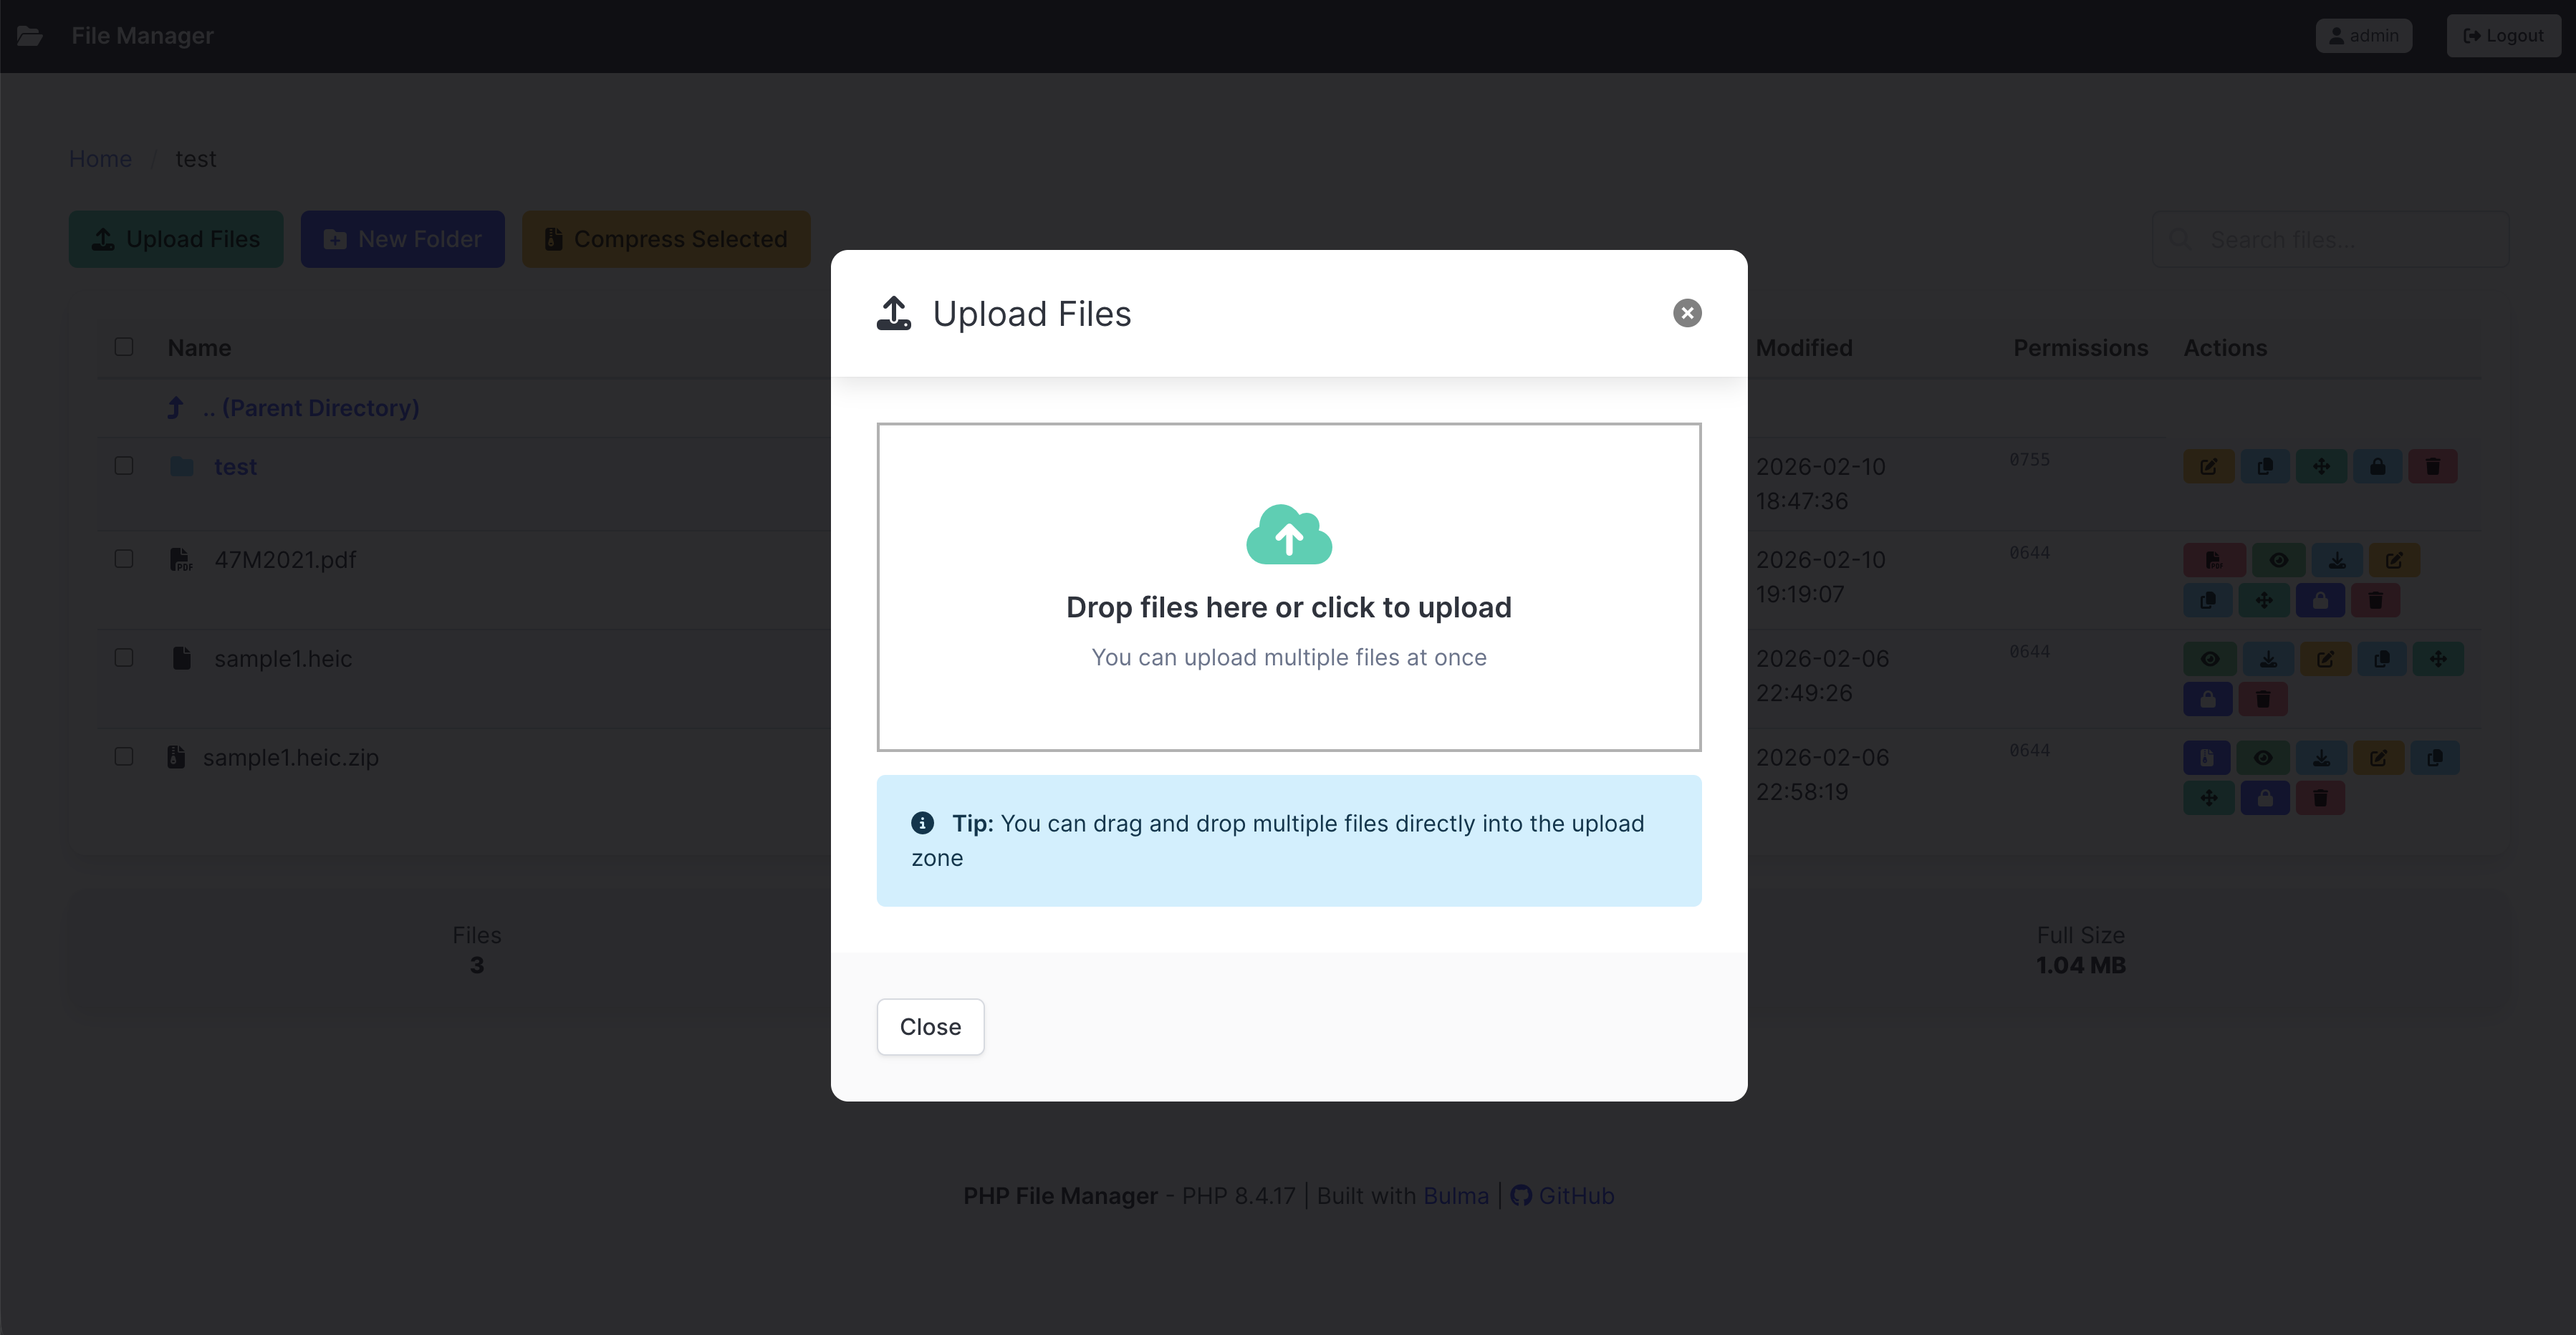2576x1335 pixels.
Task: Check the select-all checkbox in the table header
Action: 123,347
